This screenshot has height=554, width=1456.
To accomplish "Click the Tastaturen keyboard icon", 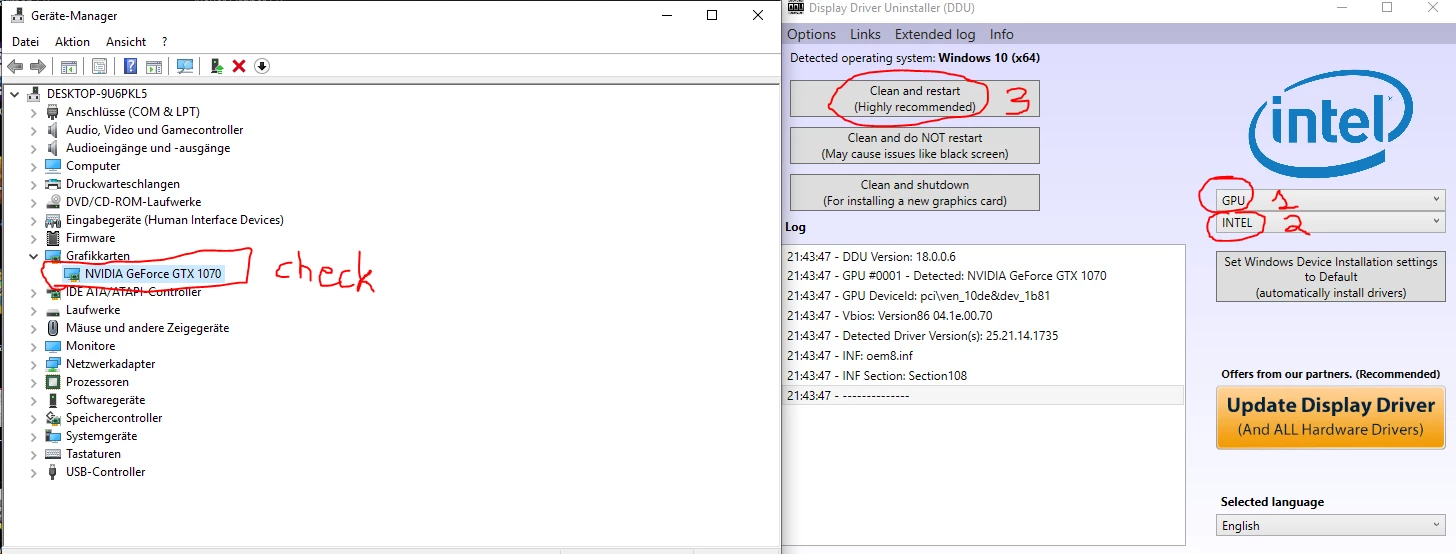I will coord(53,454).
